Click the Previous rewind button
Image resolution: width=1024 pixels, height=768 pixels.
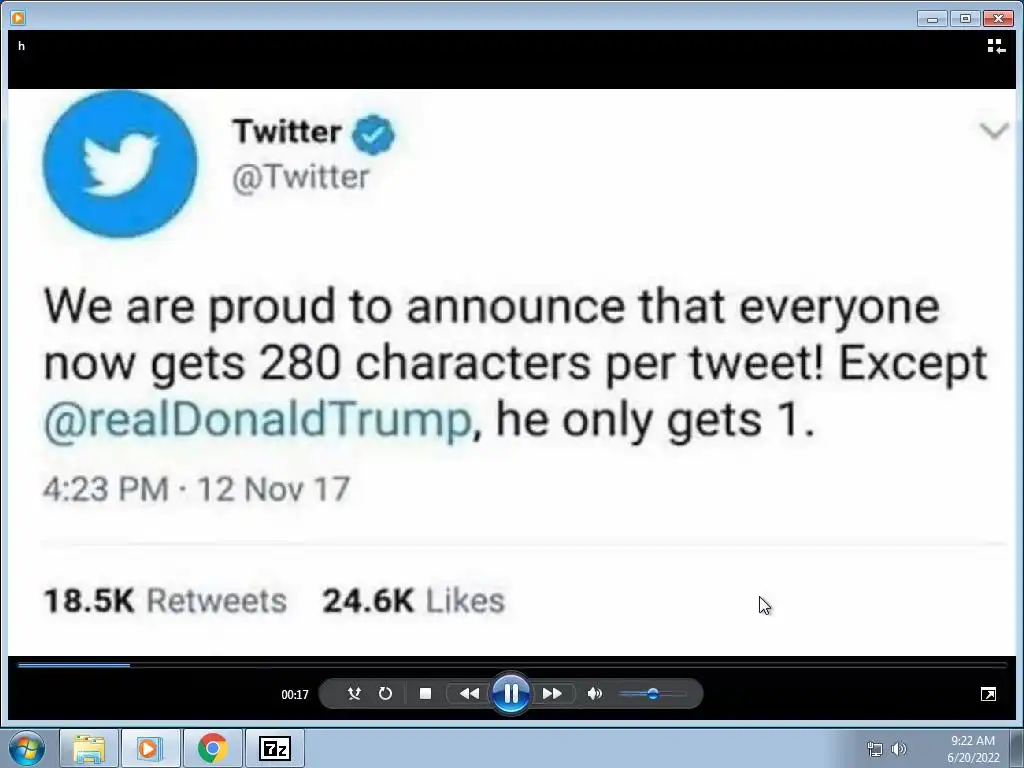pos(469,694)
